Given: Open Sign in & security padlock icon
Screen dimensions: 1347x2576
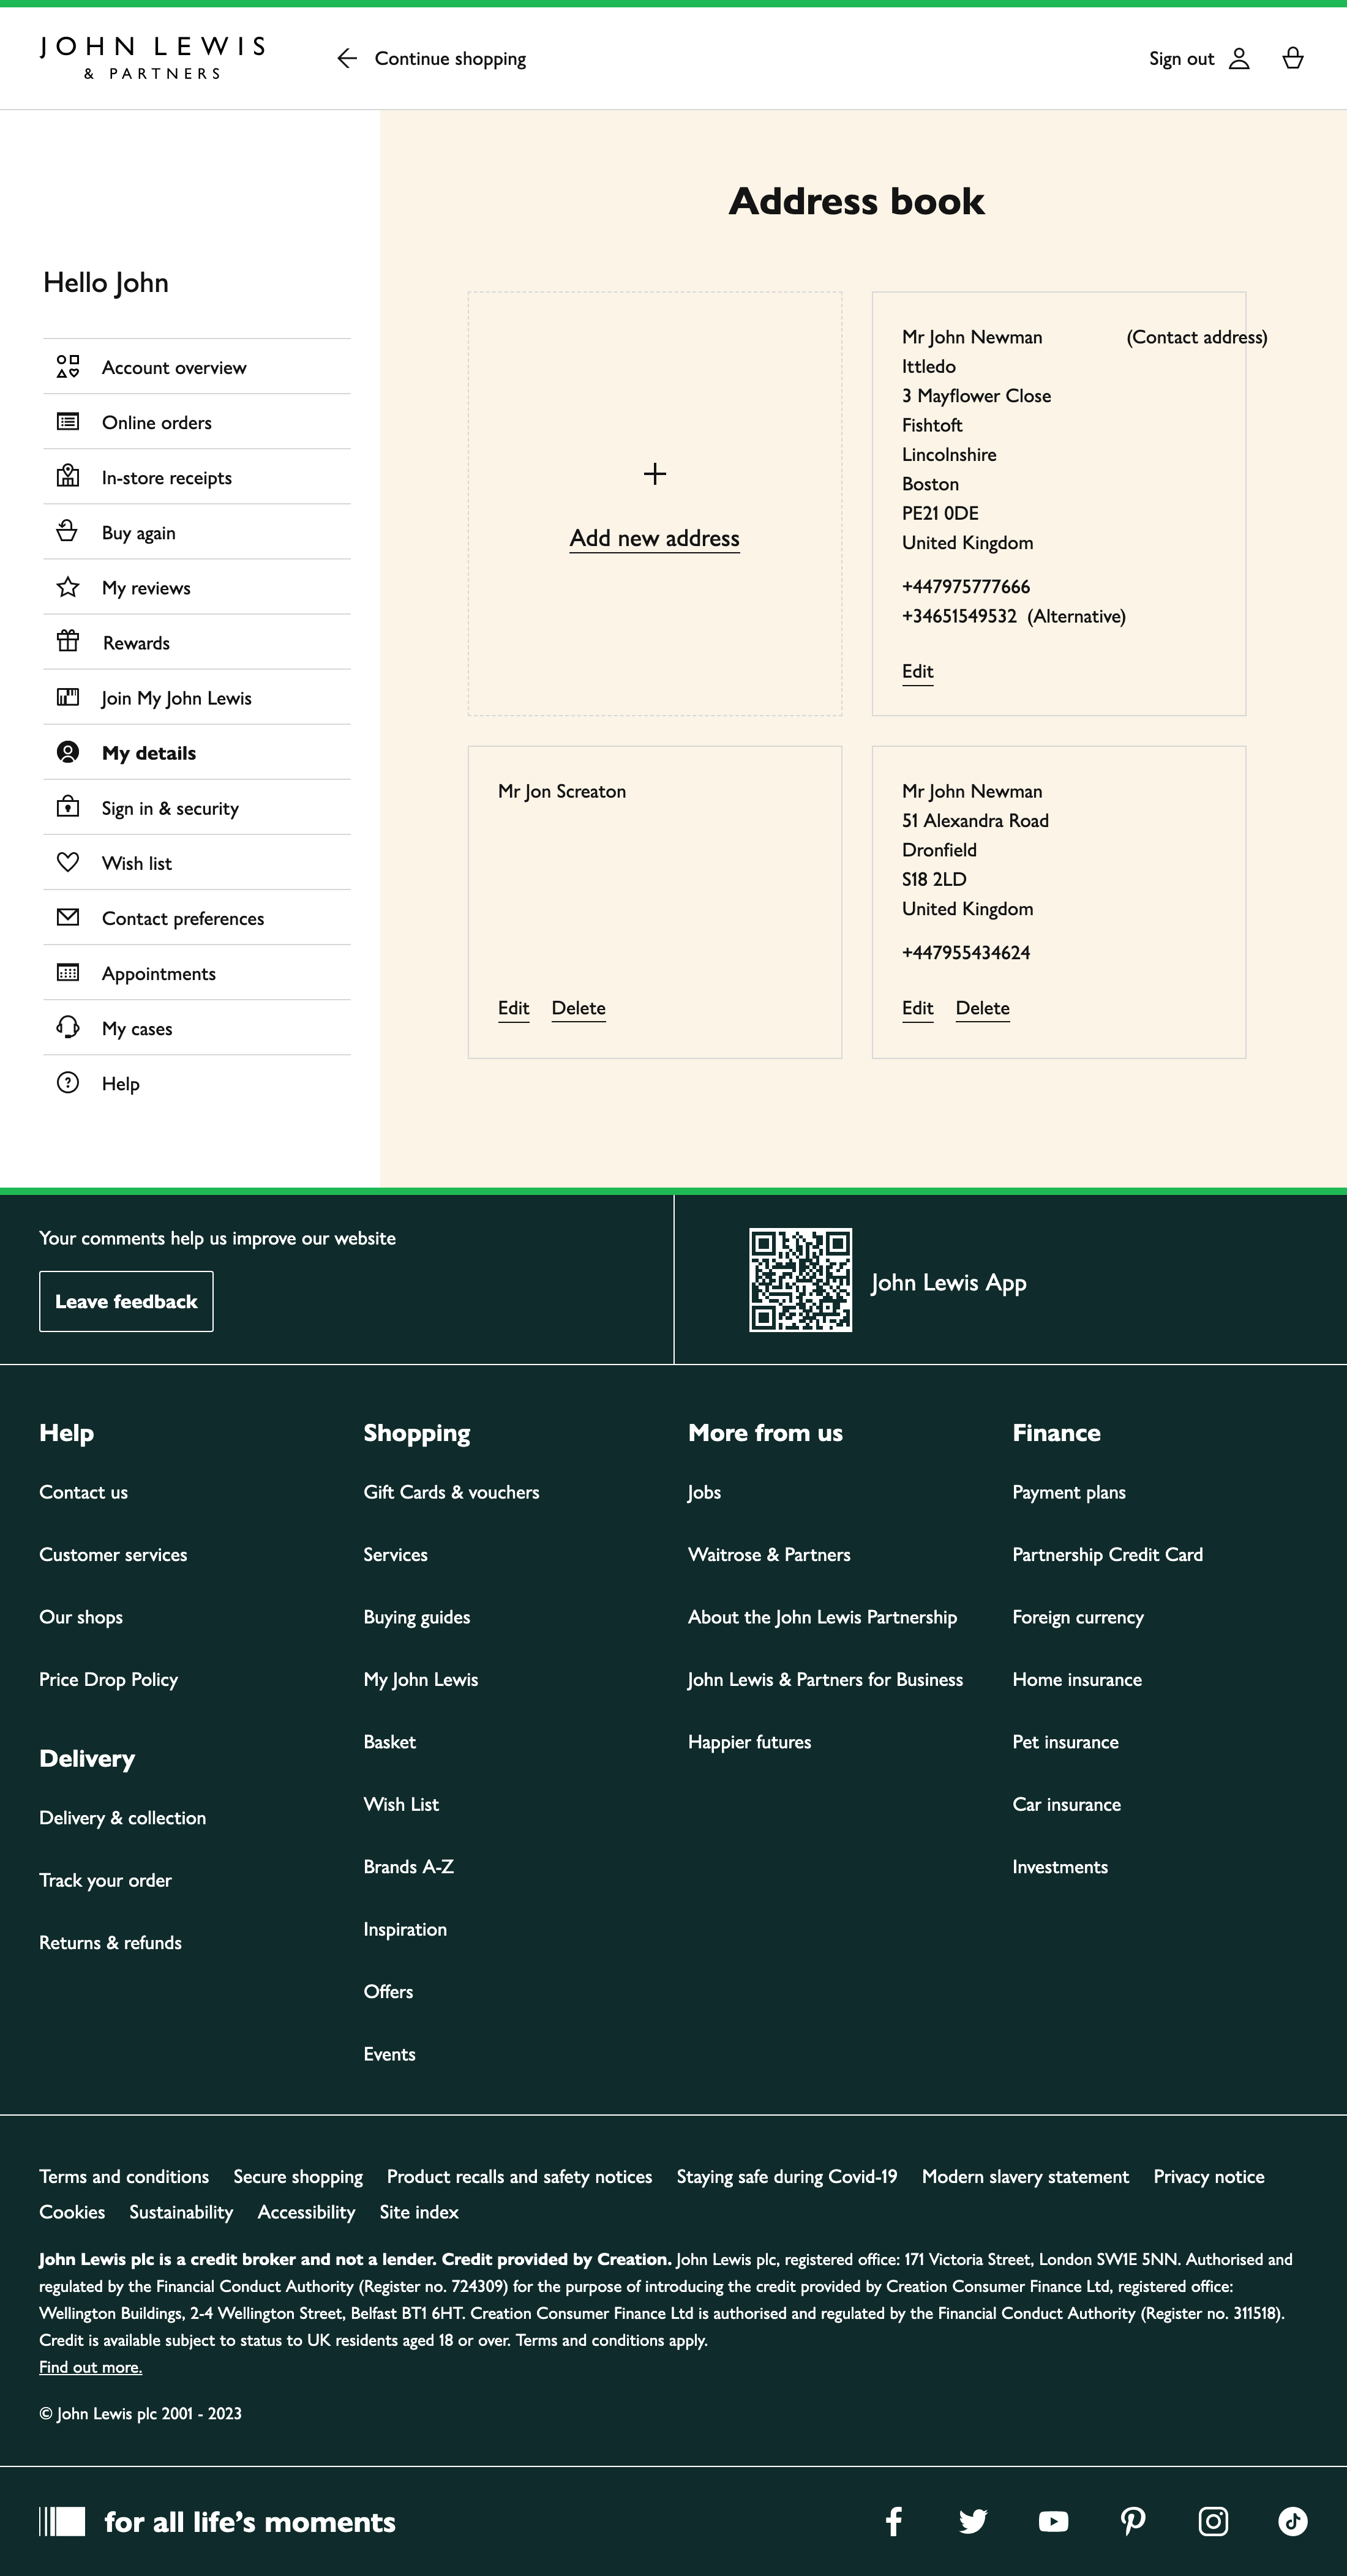Looking at the screenshot, I should tap(67, 807).
